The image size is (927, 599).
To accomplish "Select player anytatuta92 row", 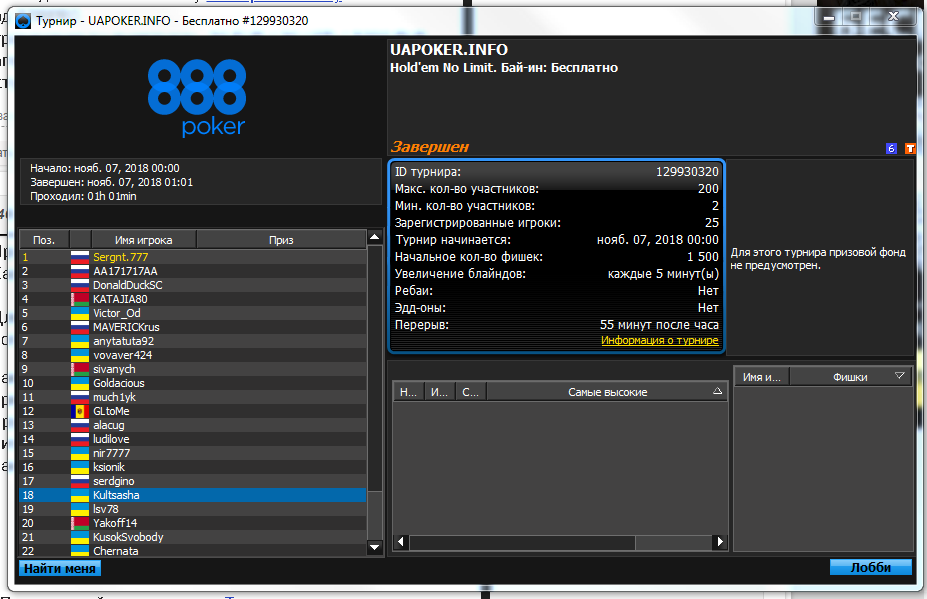I will (x=193, y=341).
